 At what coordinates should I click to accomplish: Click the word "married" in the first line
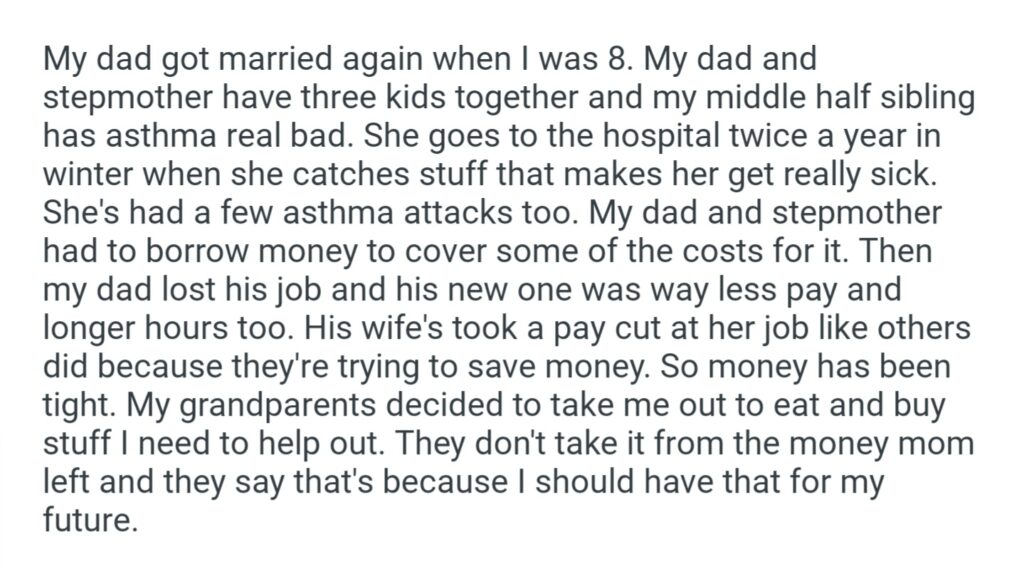point(276,59)
